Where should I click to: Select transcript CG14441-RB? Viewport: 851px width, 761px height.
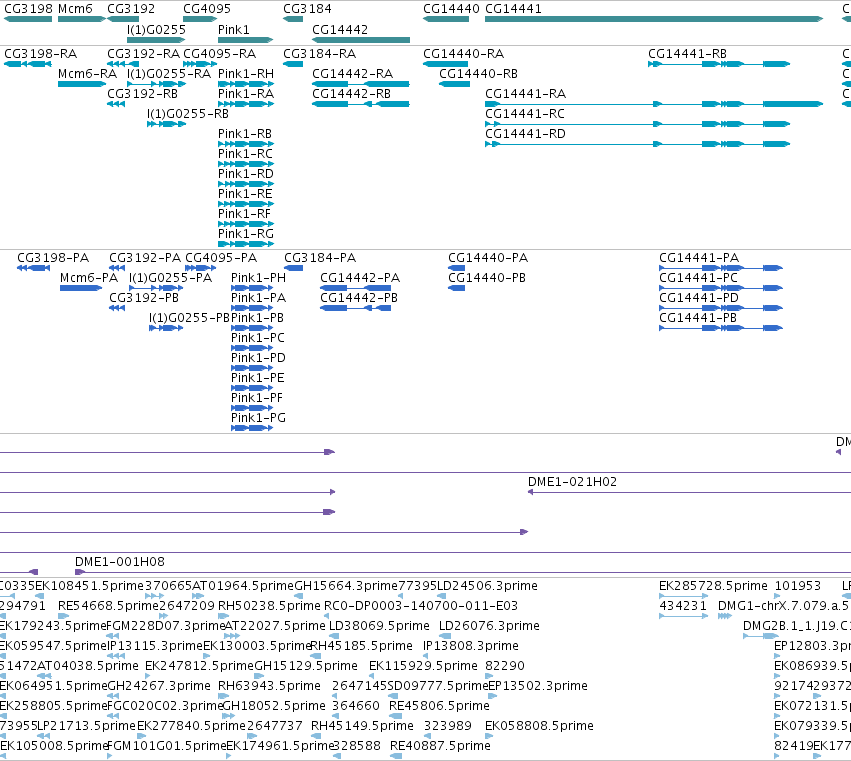pyautogui.click(x=688, y=54)
